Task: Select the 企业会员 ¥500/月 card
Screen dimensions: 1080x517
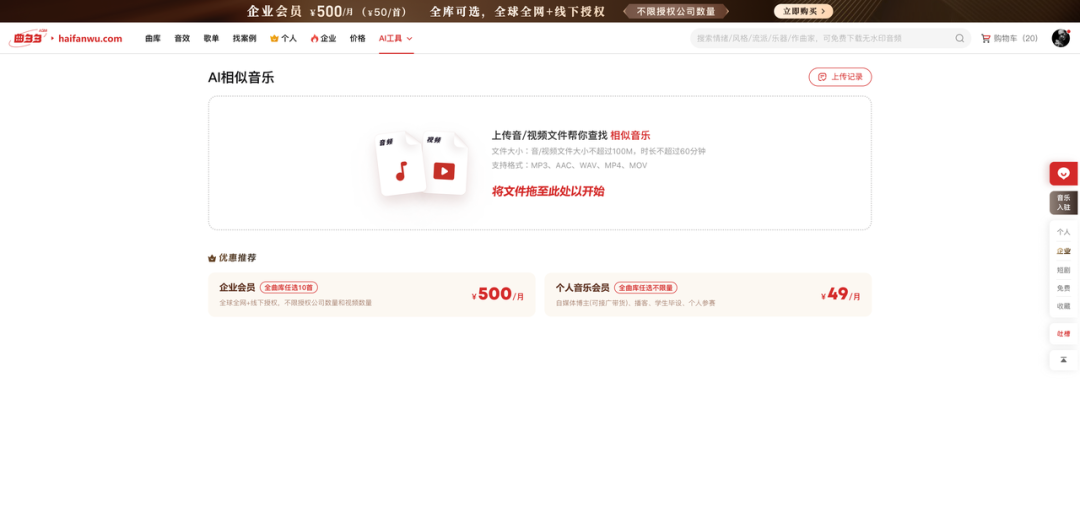Action: 372,294
